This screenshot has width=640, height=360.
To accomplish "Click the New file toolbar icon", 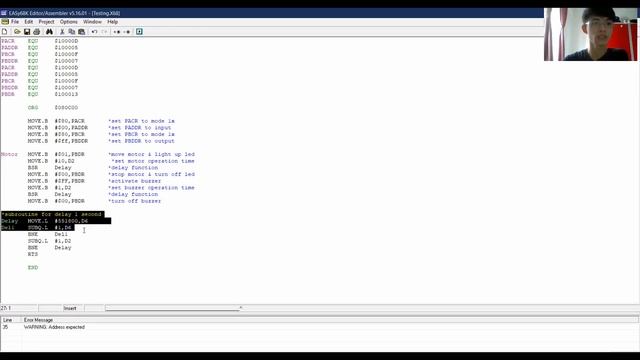I will coord(4,31).
